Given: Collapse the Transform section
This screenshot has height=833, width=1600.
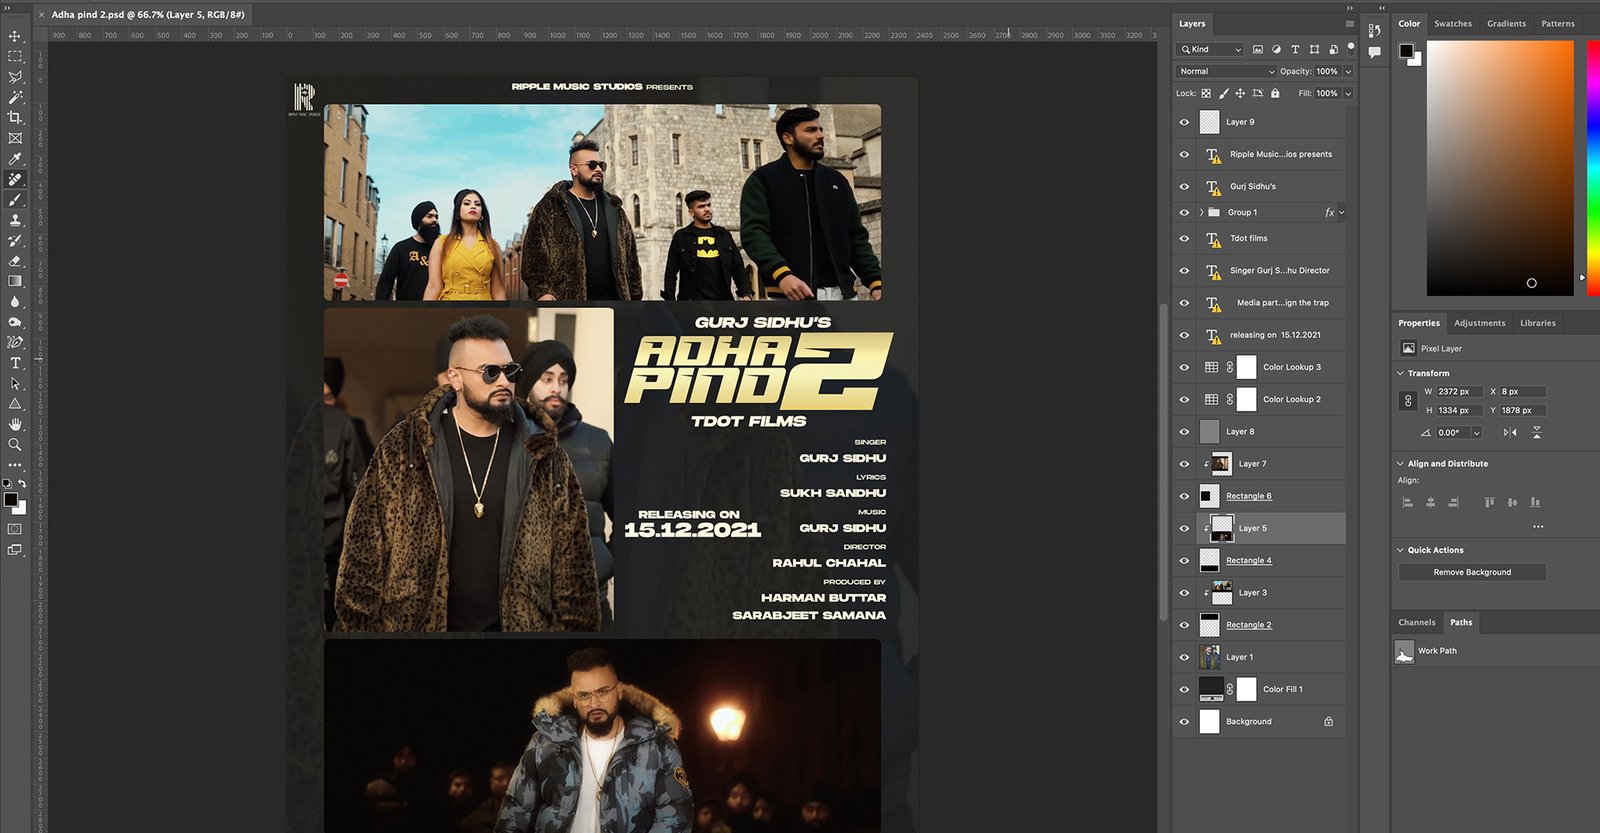Looking at the screenshot, I should point(1400,373).
